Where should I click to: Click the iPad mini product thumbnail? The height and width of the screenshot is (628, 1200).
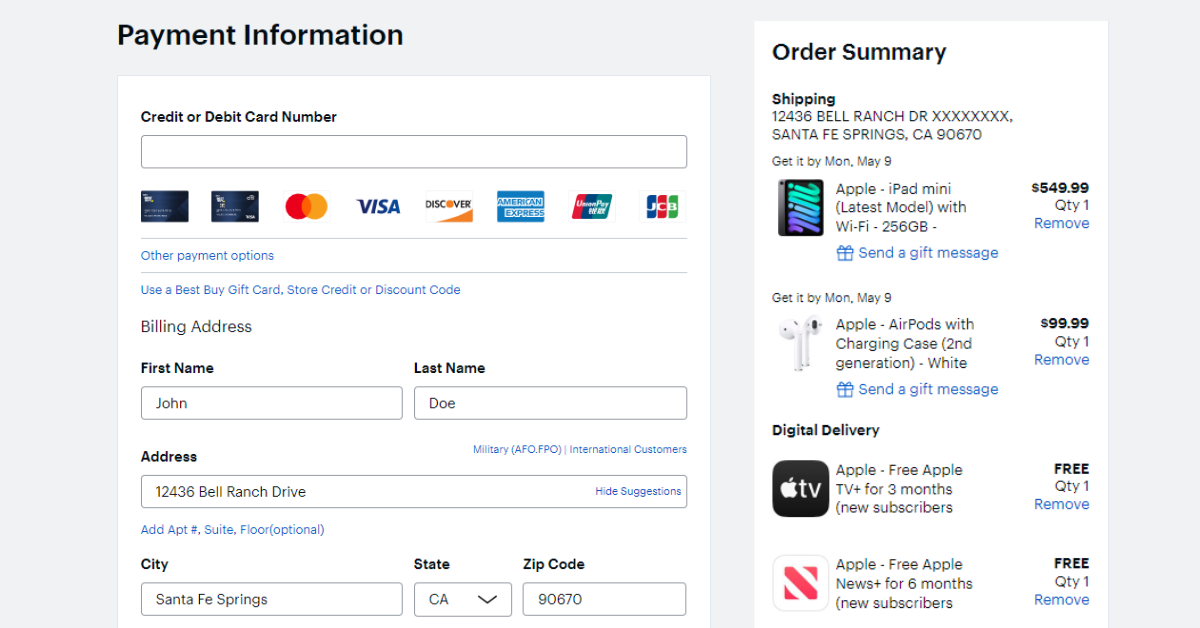pos(800,207)
